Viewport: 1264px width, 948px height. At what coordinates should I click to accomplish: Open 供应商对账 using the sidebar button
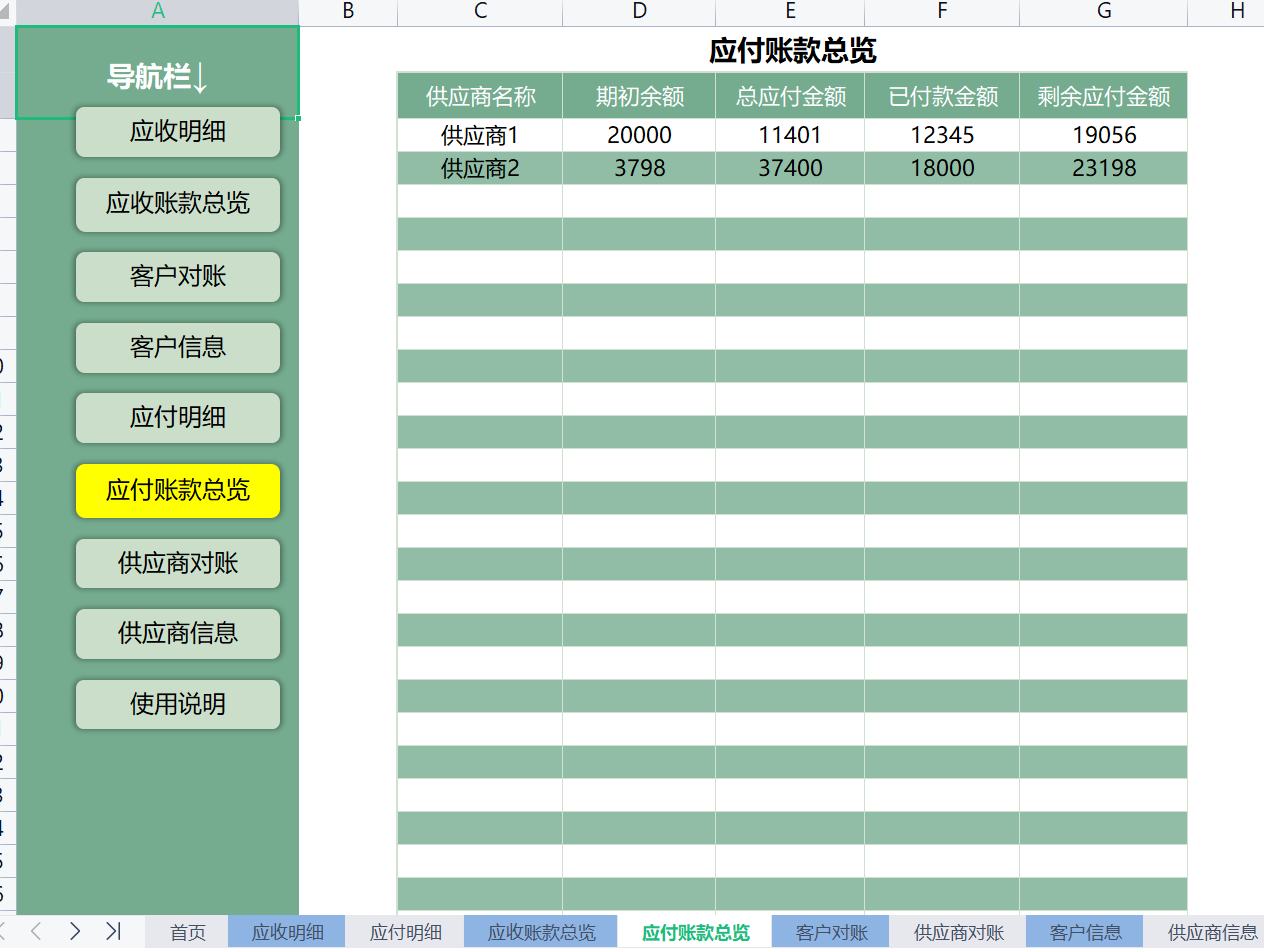coord(177,563)
